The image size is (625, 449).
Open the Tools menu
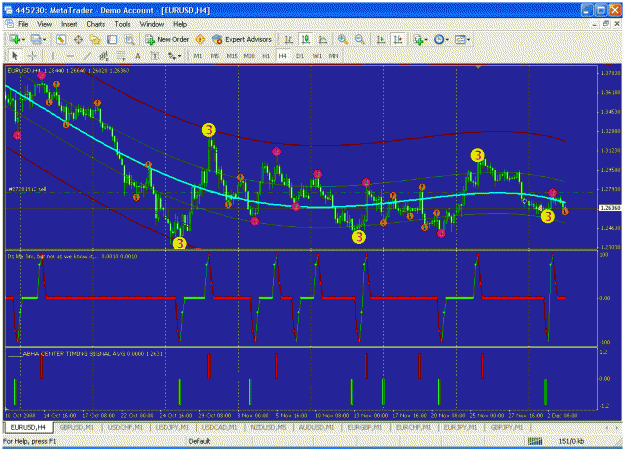[122, 24]
